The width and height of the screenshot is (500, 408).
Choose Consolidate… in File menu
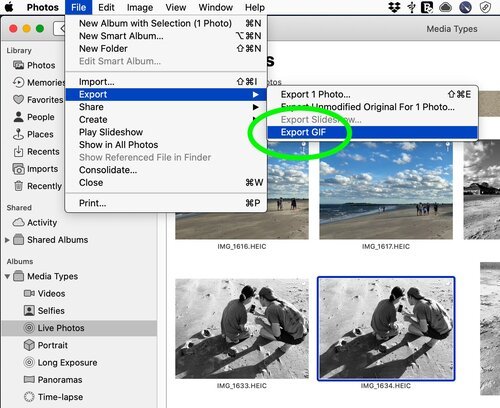click(x=166, y=170)
